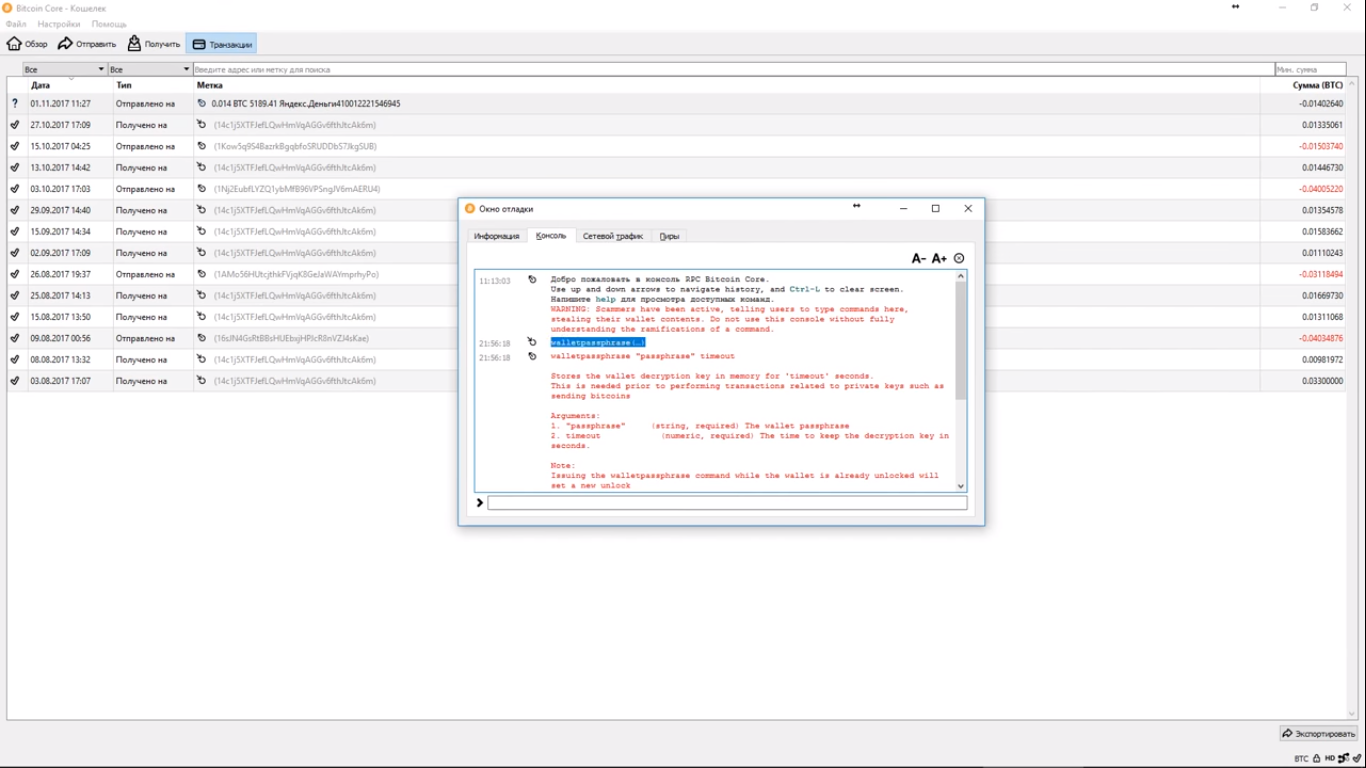Maximize the Окно отладки debug window
This screenshot has width=1366, height=768.
[x=936, y=209]
